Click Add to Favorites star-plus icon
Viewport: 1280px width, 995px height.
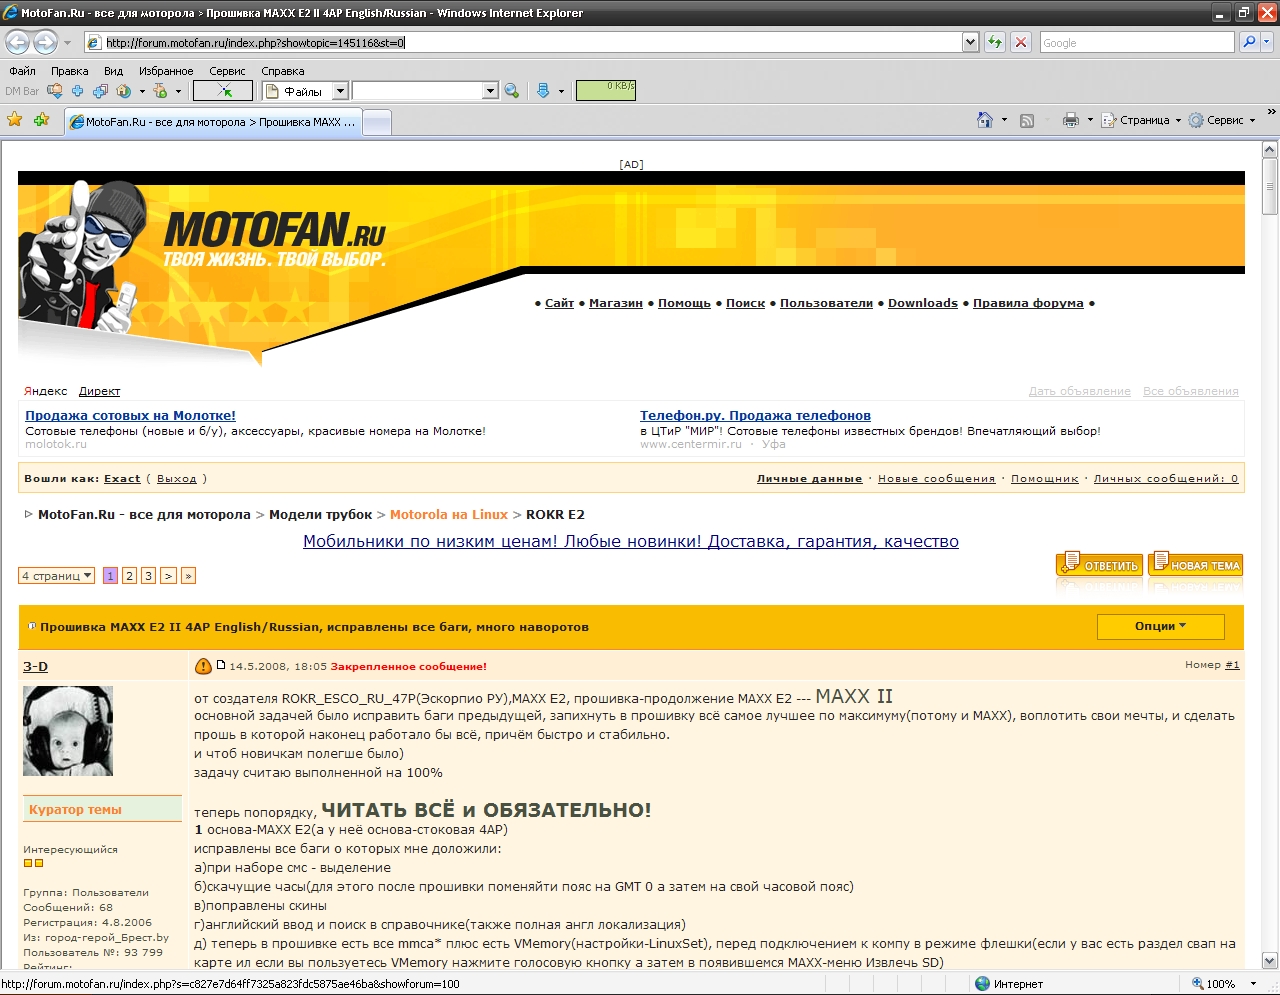pos(41,120)
